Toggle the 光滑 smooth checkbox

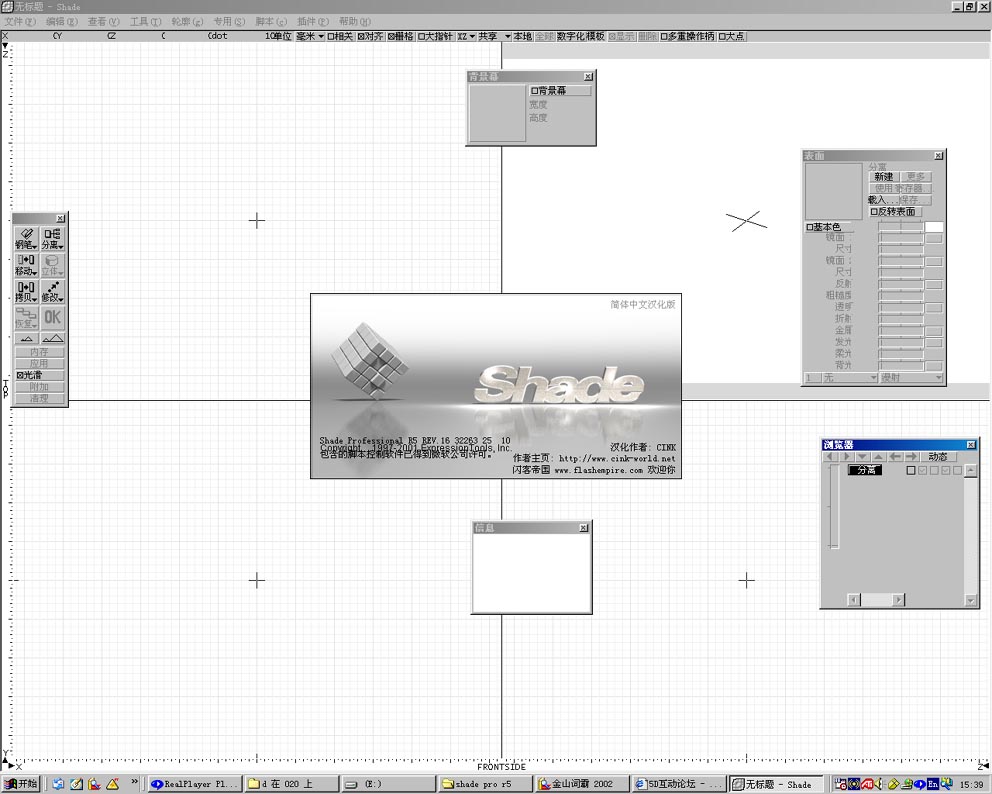click(39, 375)
